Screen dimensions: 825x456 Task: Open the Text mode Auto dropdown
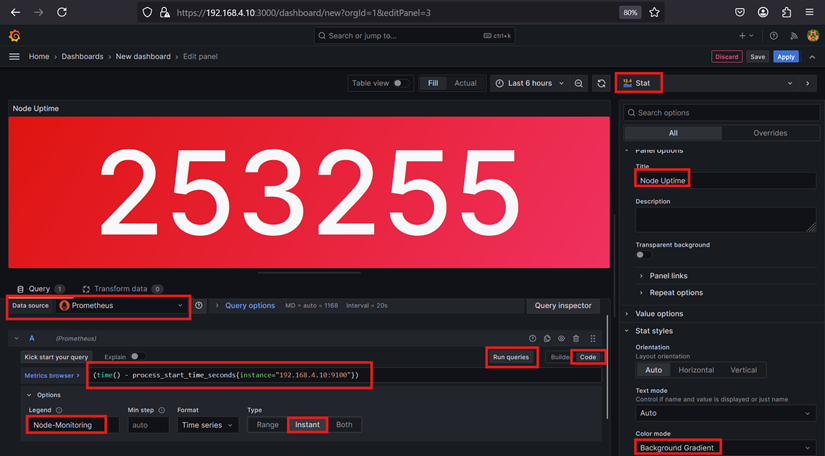pos(726,413)
